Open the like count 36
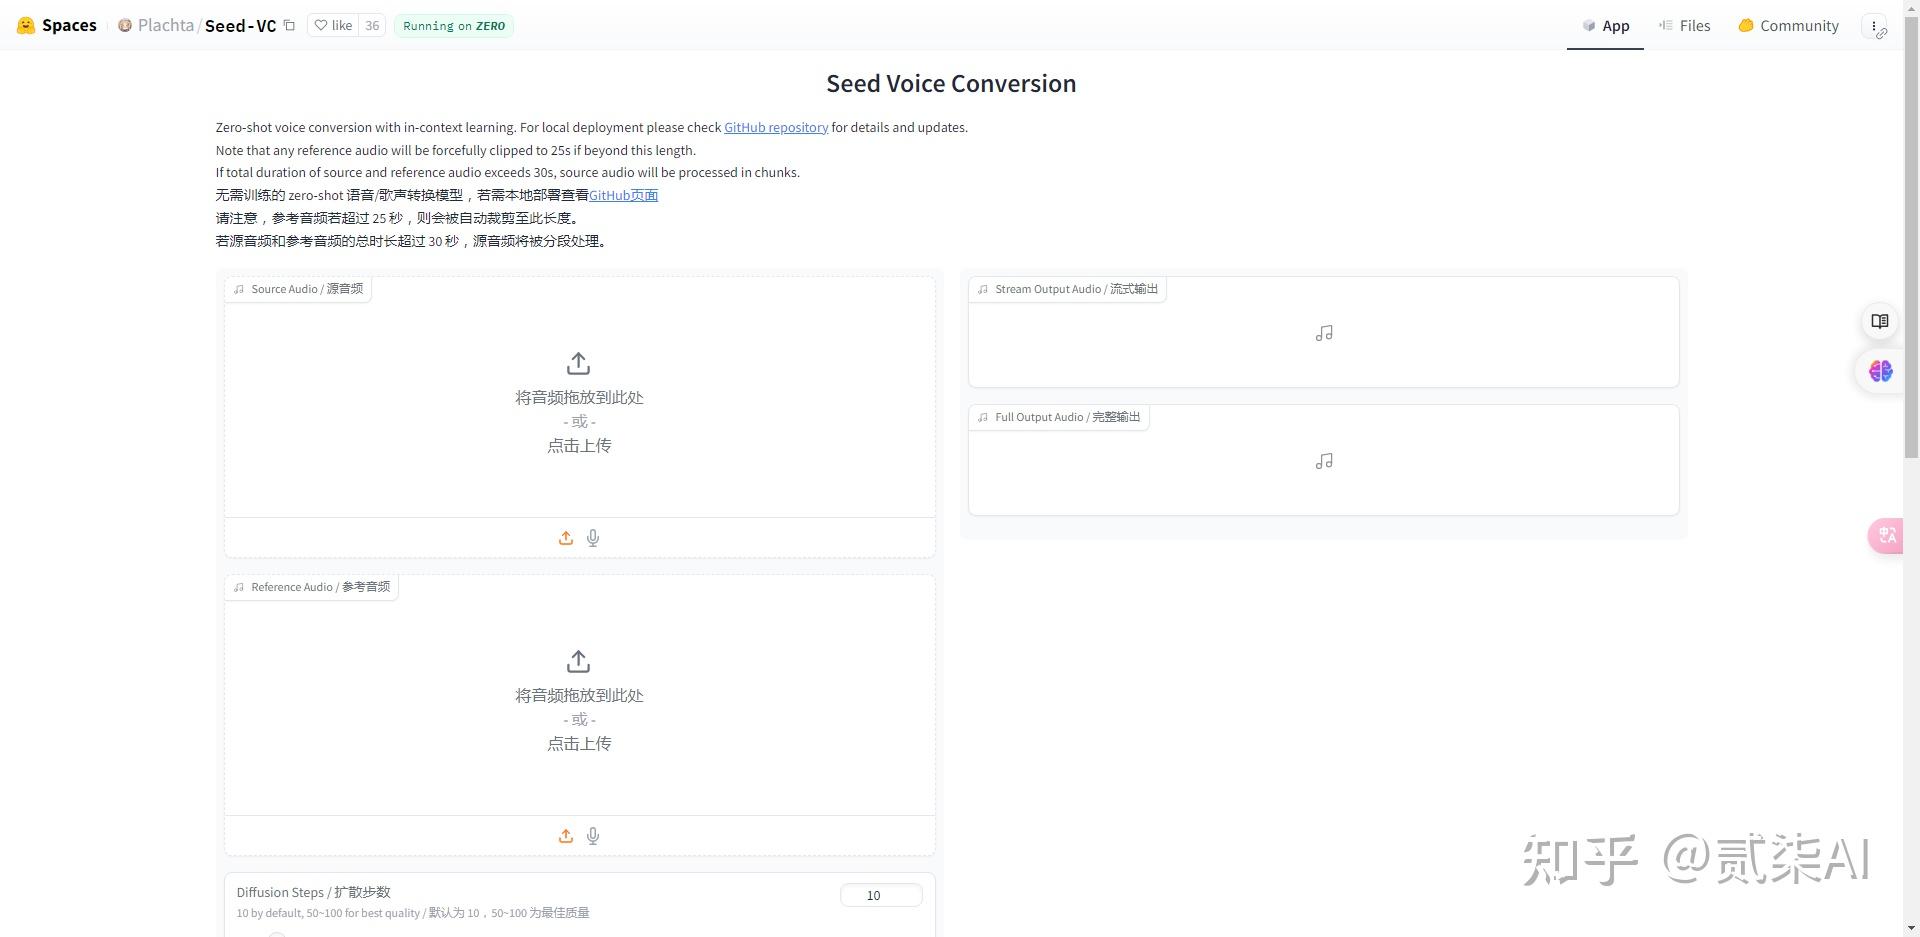 click(372, 25)
